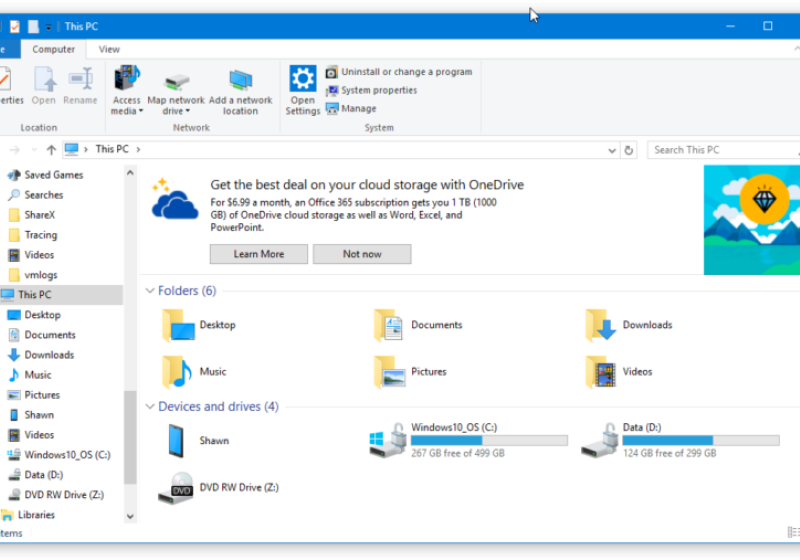
Task: Click the Learn More button
Action: coord(259,254)
